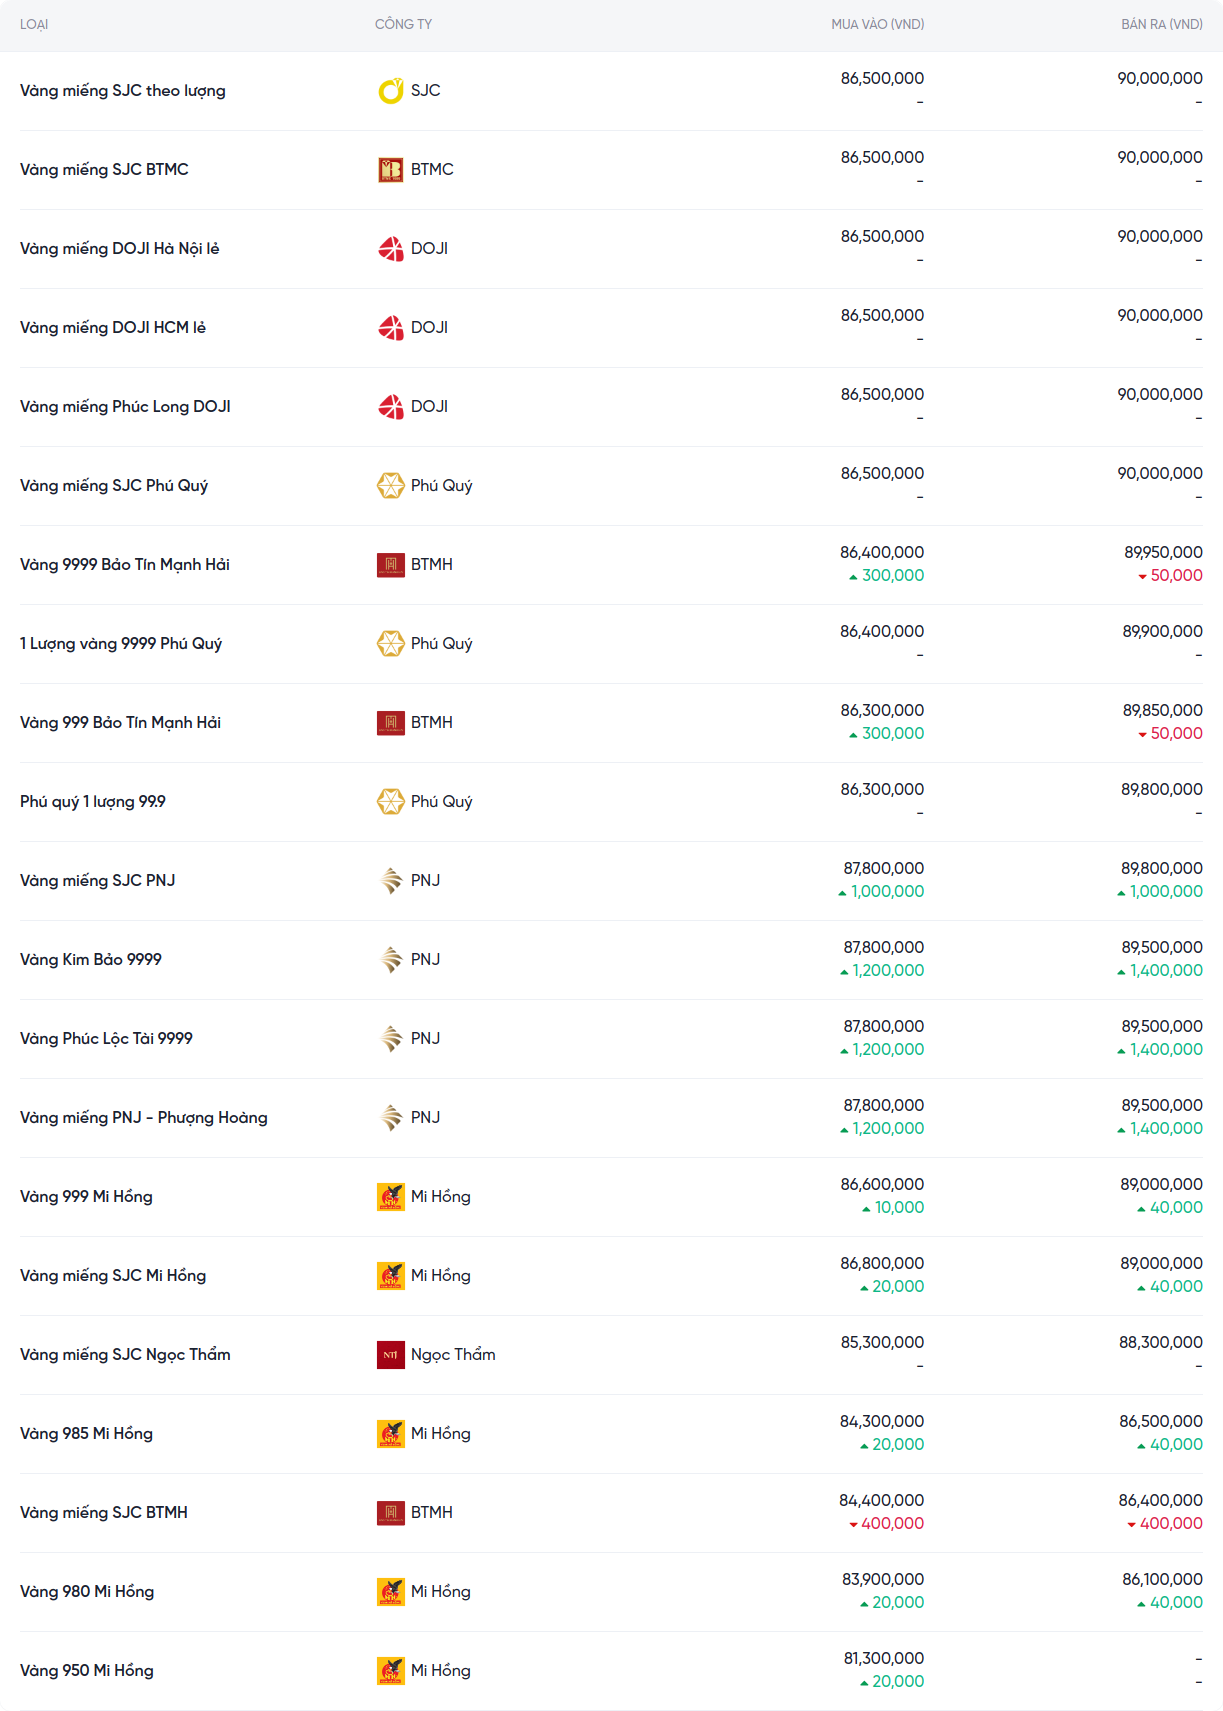Open Vàng miếng PNJ - Phượng Hoàng entry

pos(144,1118)
